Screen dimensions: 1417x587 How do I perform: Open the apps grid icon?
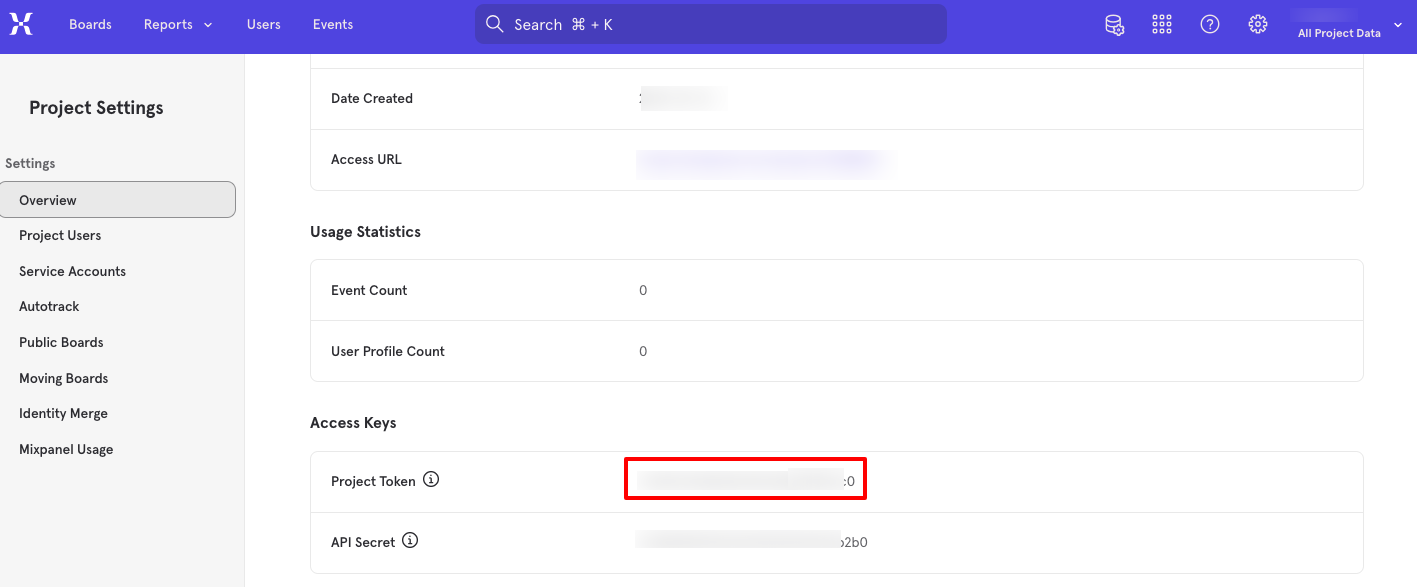[x=1161, y=24]
